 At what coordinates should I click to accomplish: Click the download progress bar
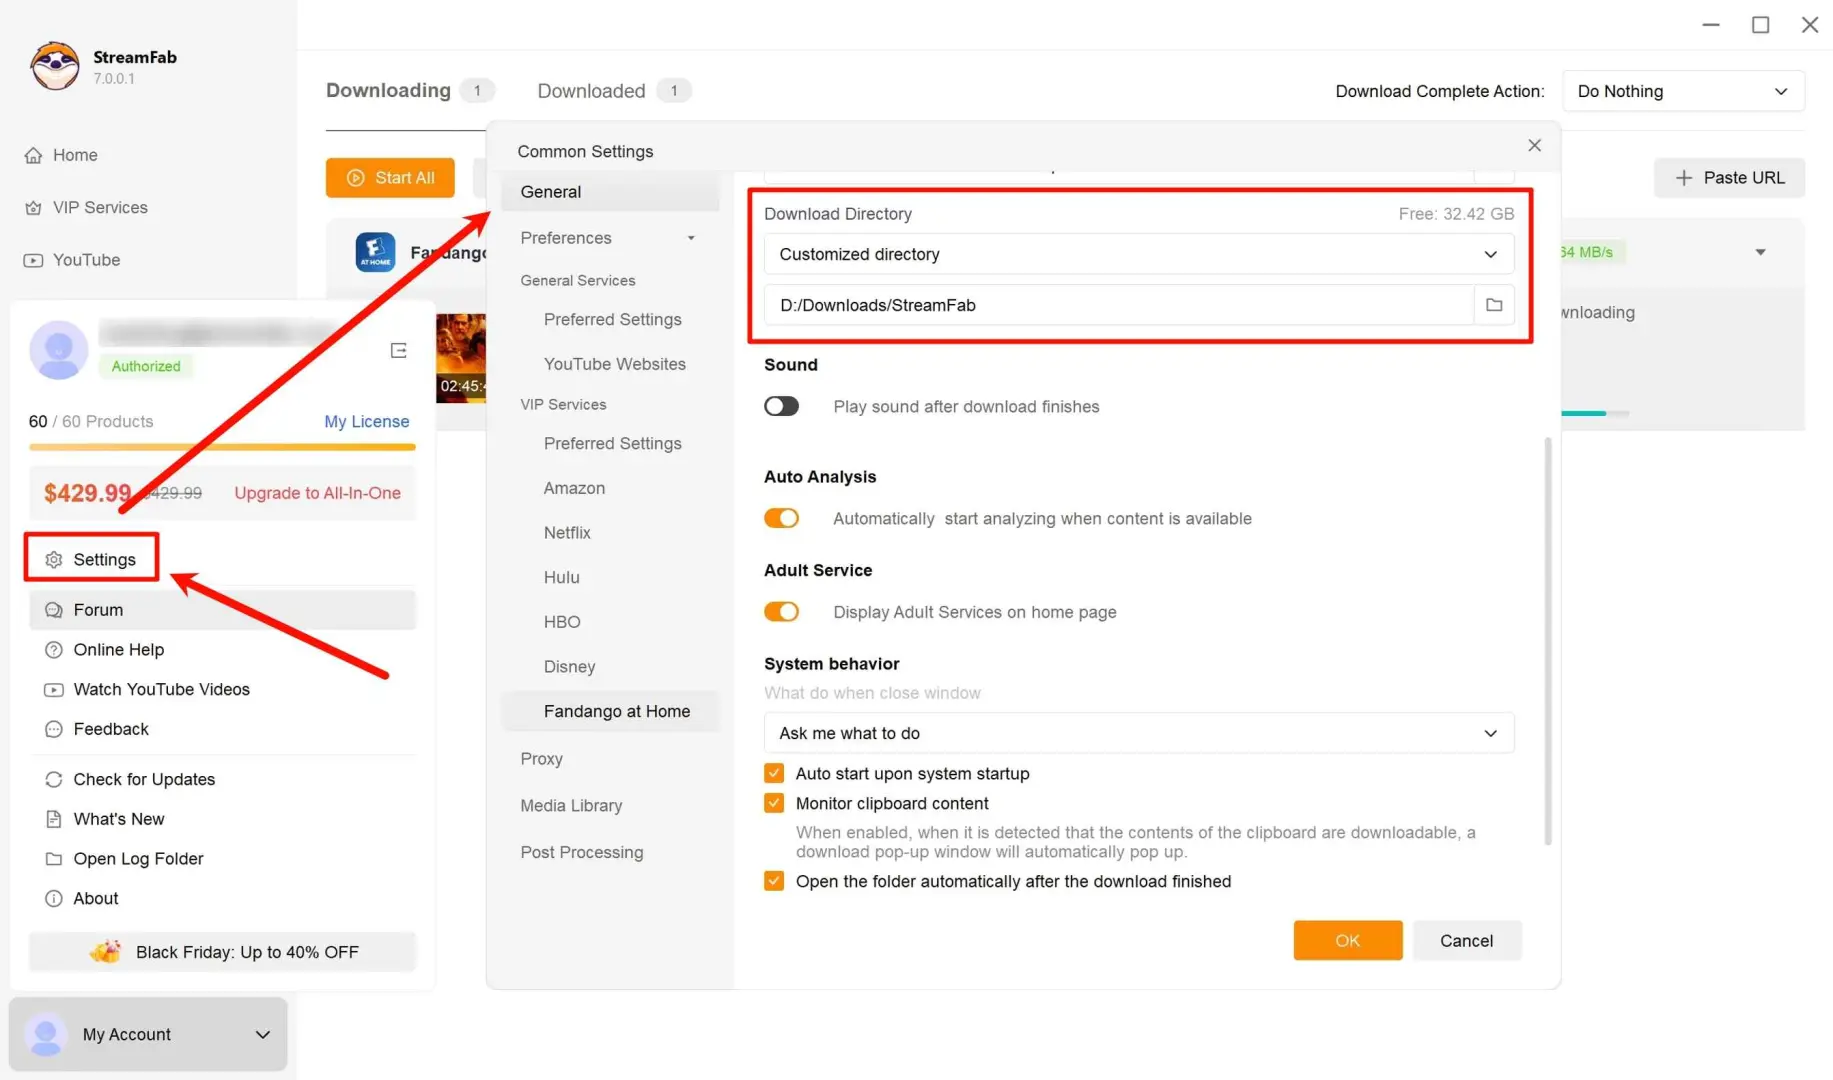pyautogui.click(x=1595, y=413)
